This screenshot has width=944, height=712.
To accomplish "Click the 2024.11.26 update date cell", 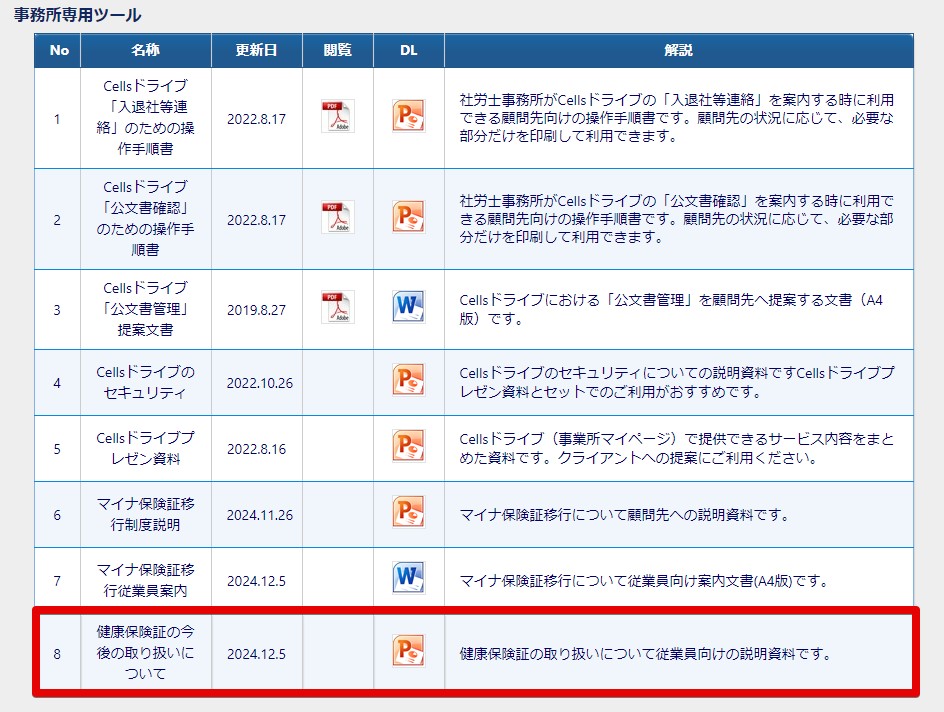I will click(x=259, y=515).
